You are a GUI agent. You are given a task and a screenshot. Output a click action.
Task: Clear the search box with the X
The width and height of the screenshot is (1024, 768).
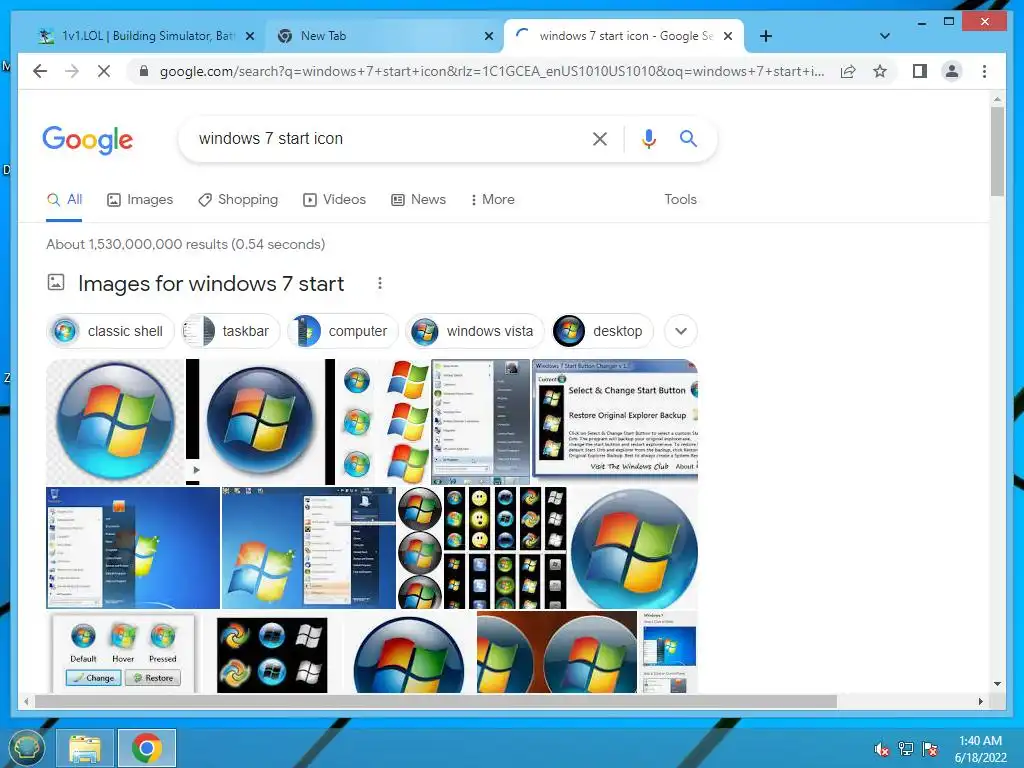pos(600,138)
